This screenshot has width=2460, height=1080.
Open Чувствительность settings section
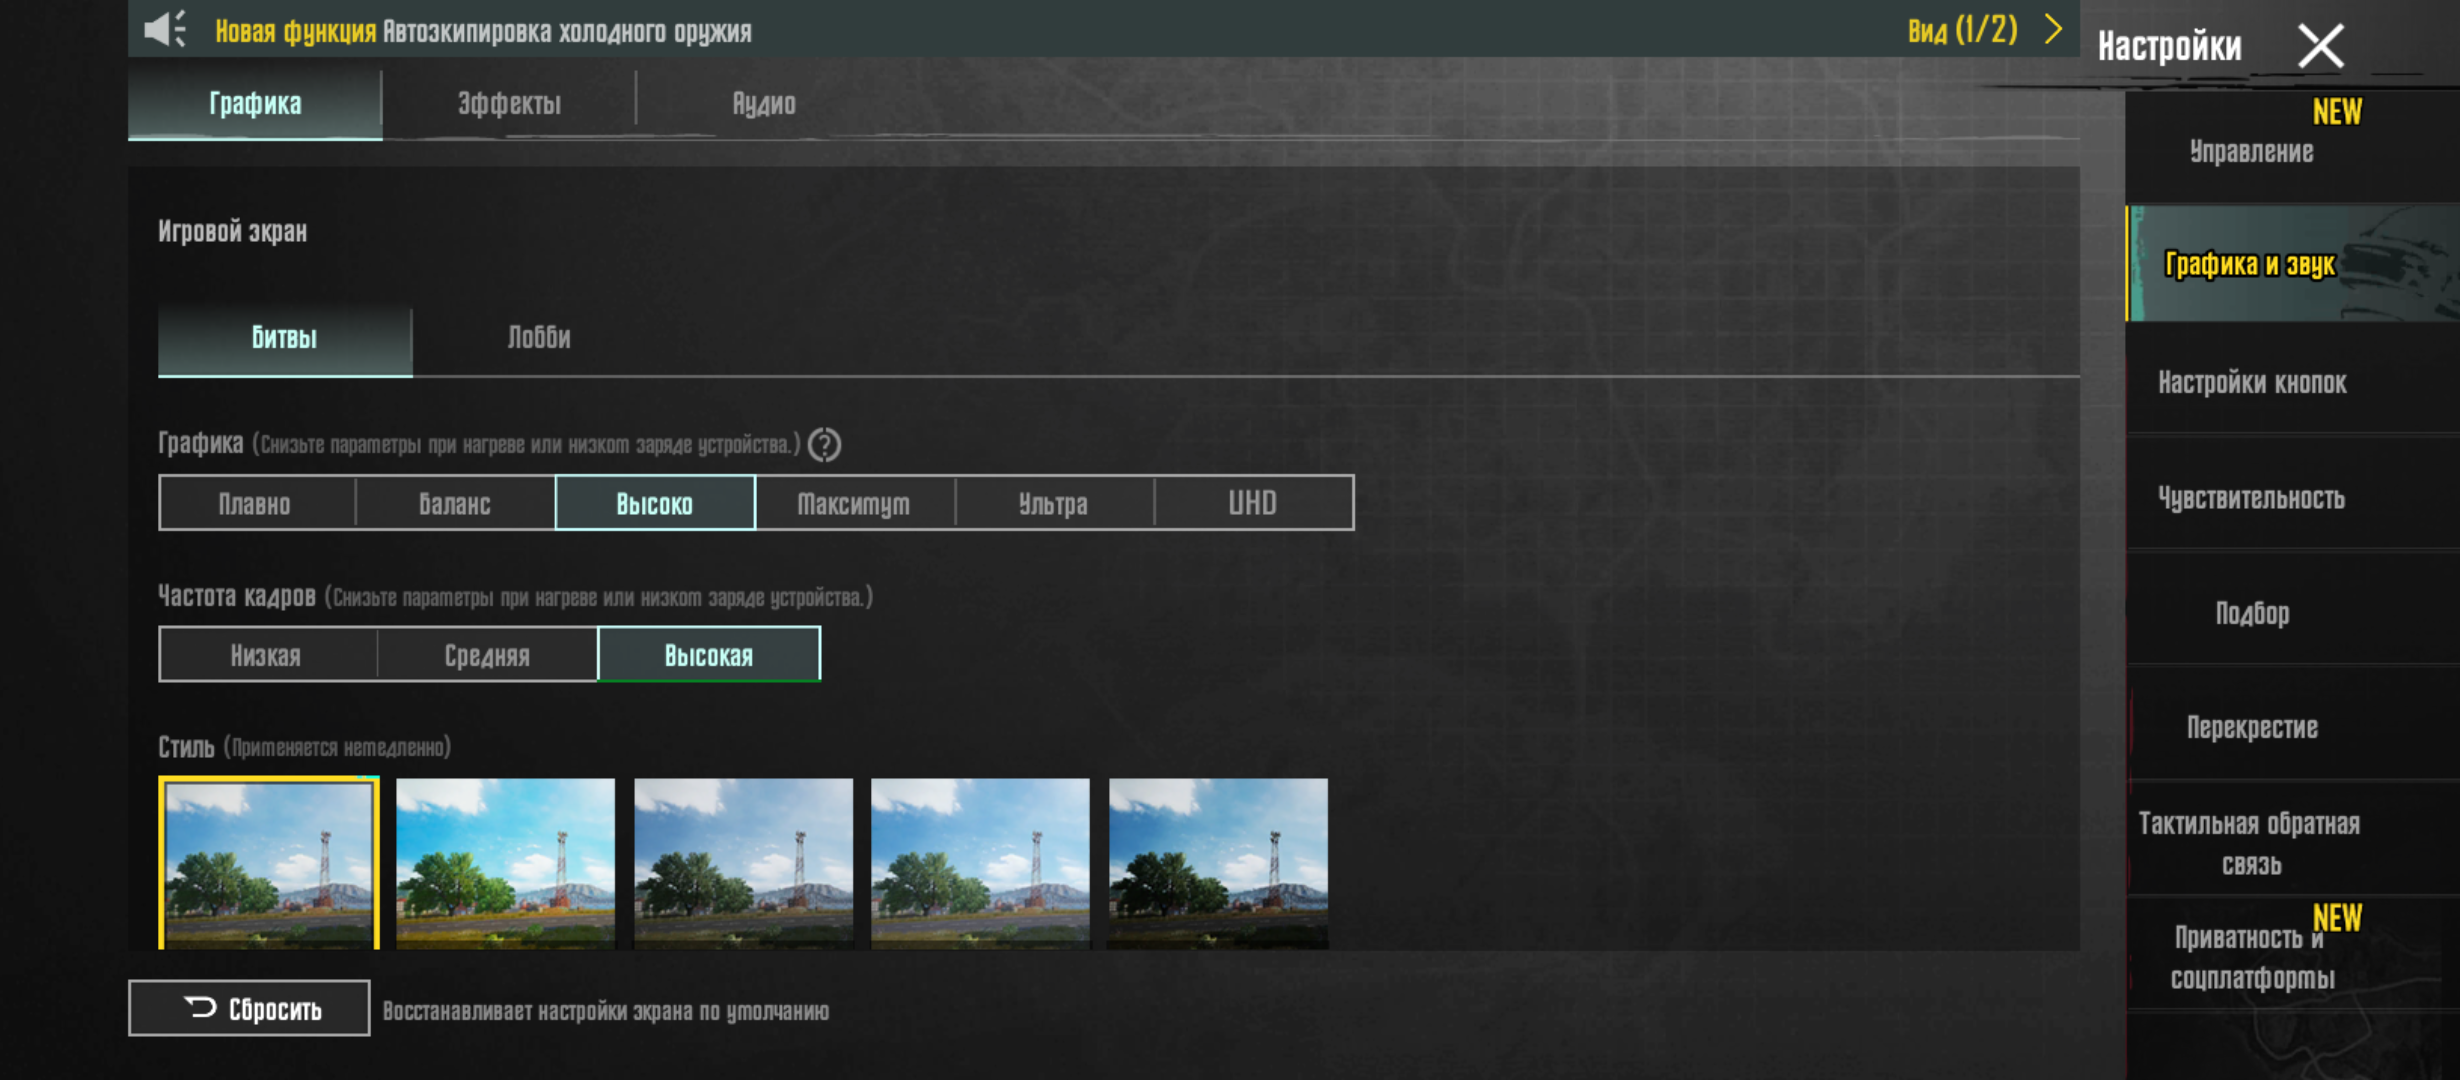(x=2252, y=498)
